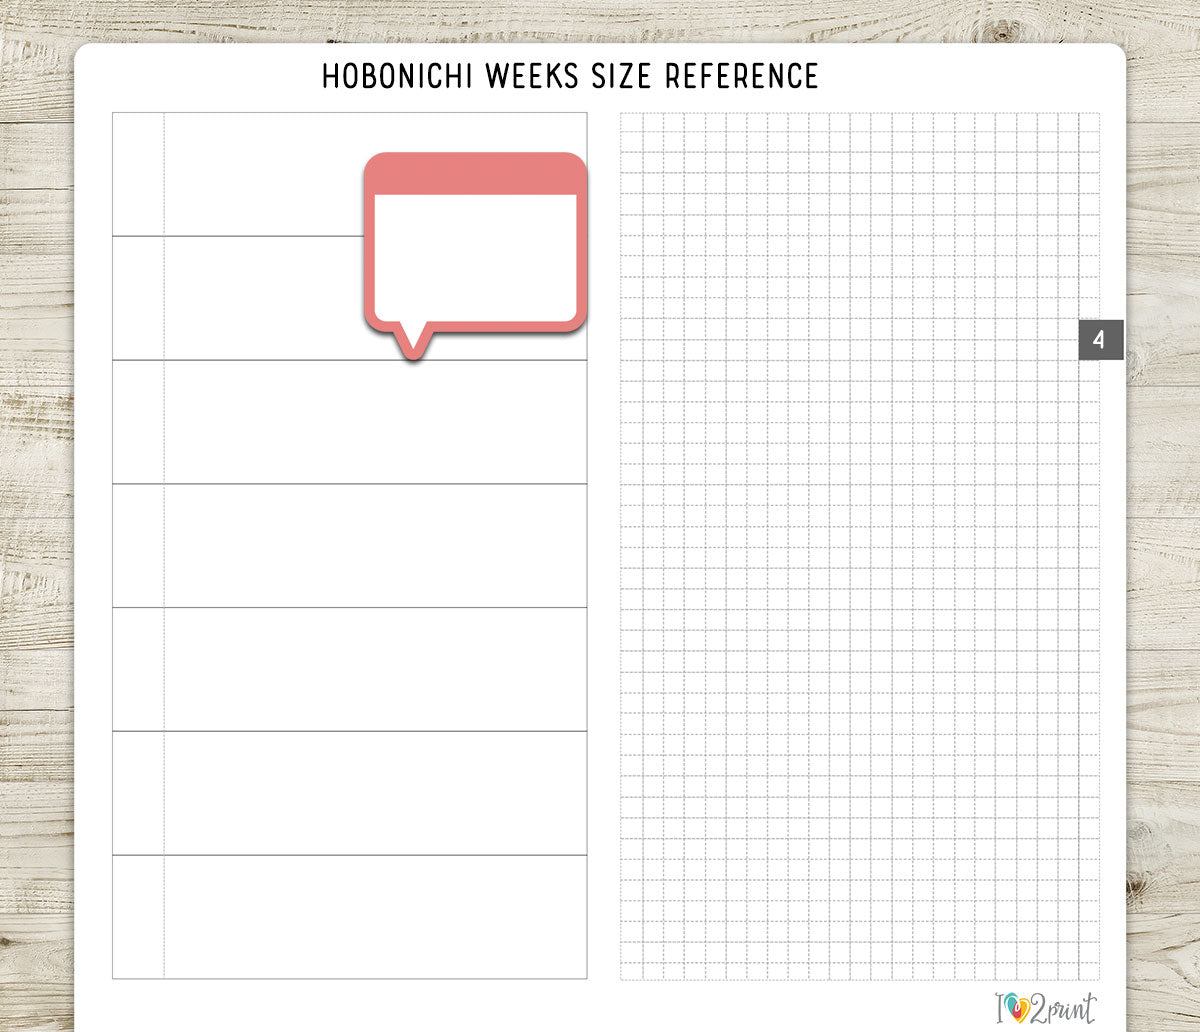Click the pink speech bubble sticker header
Screen dimensions: 1200x1032
(x=475, y=174)
